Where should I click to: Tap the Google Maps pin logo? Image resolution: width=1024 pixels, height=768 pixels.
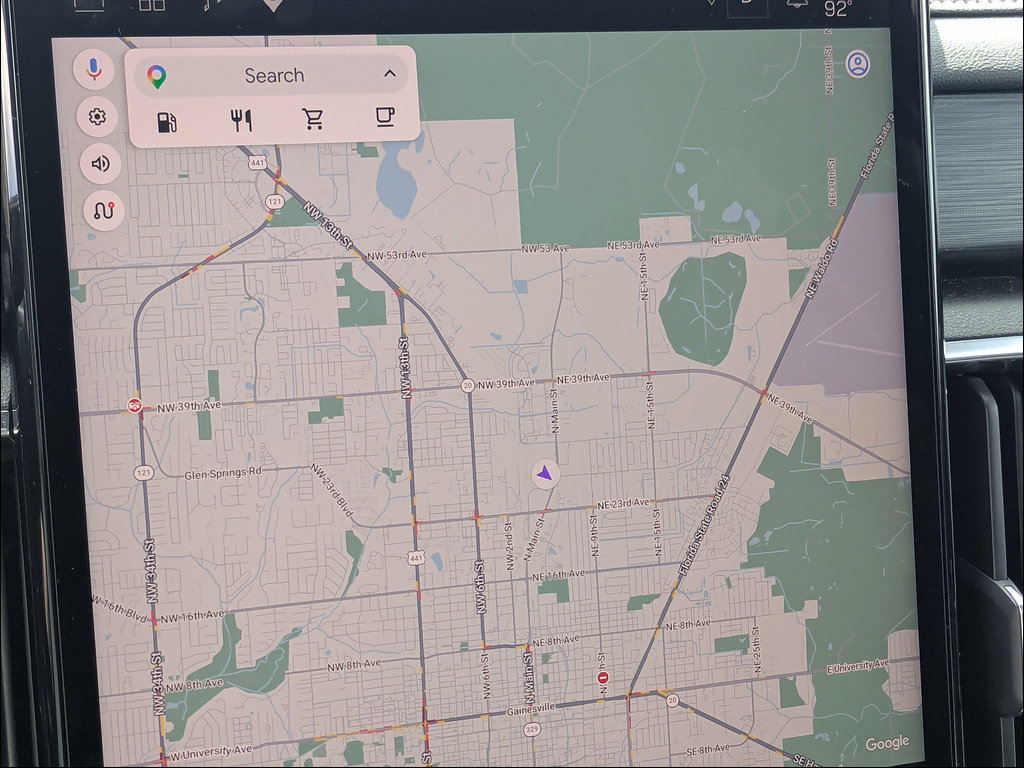coord(156,76)
